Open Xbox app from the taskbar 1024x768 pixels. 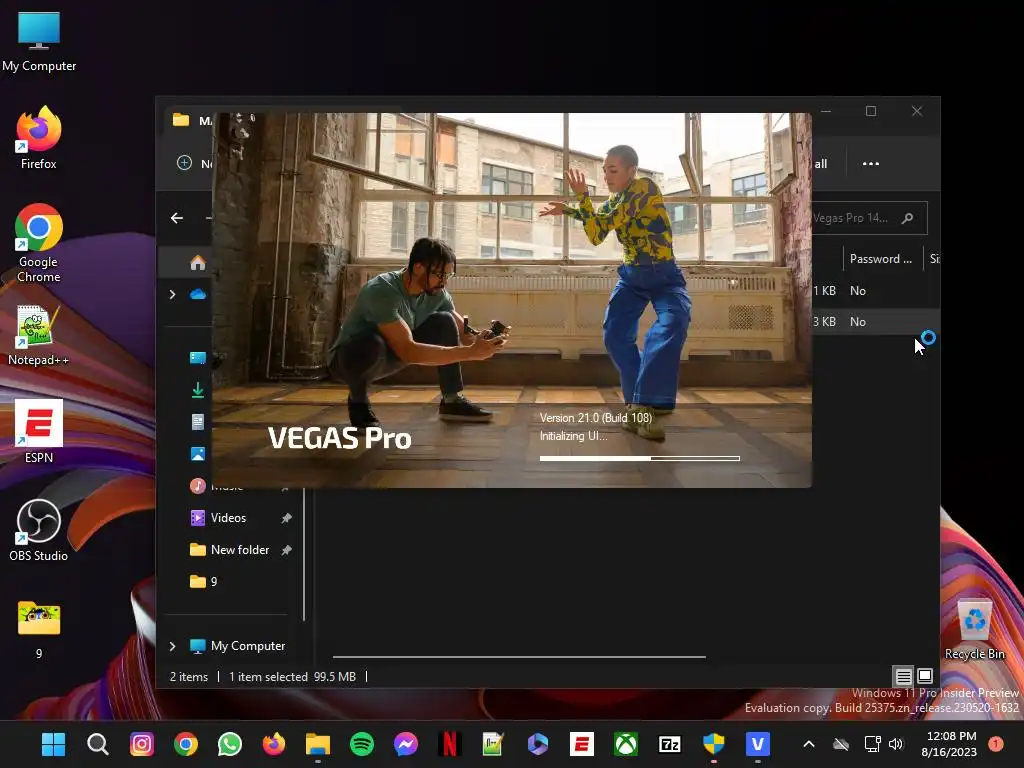(x=626, y=744)
